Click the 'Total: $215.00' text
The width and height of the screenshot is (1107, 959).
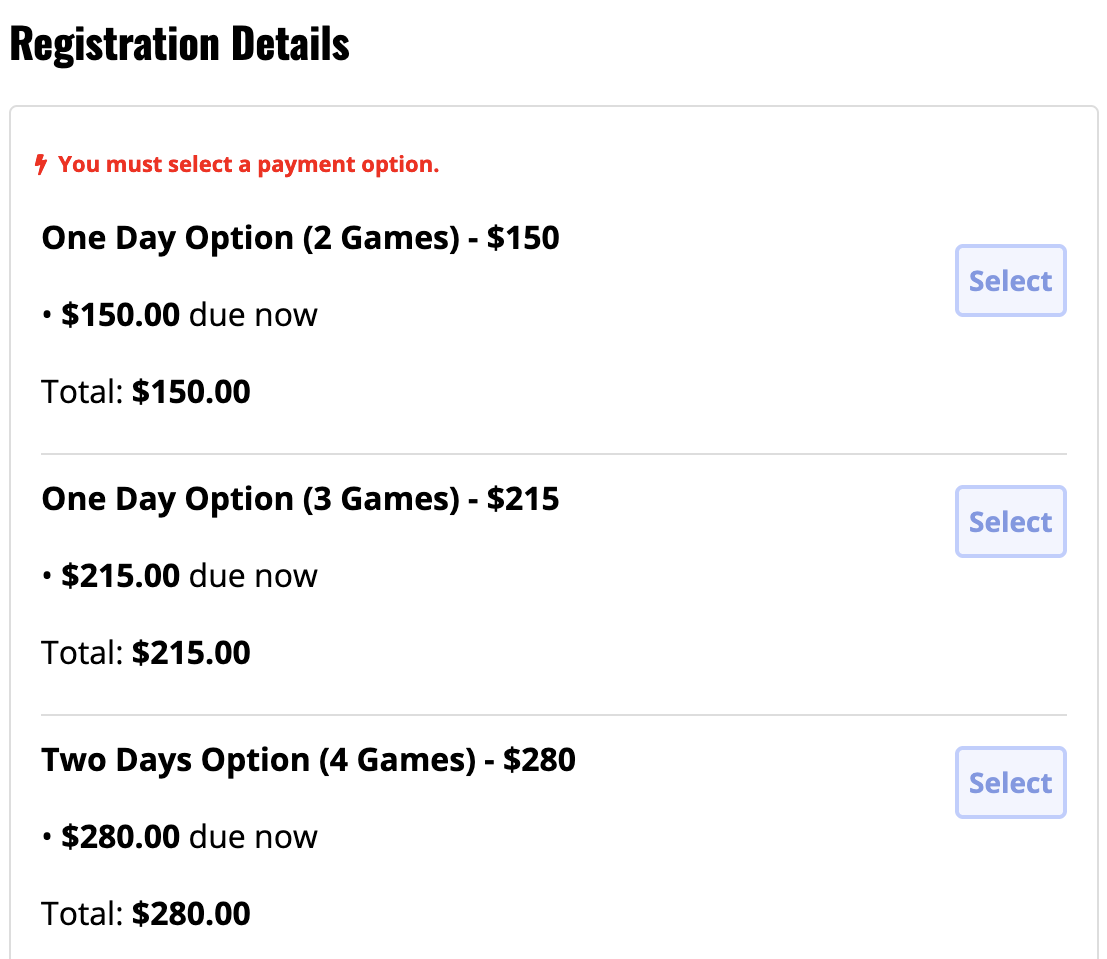tap(146, 653)
